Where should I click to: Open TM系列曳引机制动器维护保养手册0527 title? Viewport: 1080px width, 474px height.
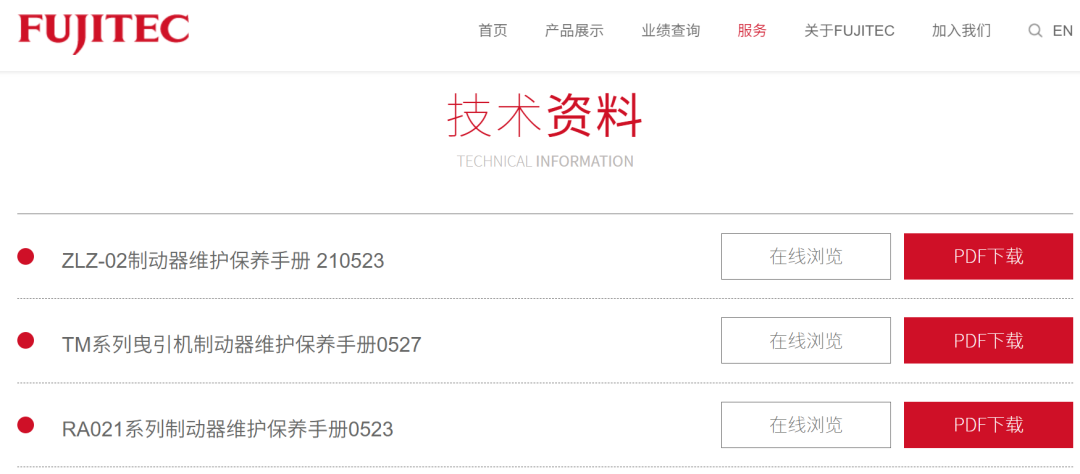242,344
